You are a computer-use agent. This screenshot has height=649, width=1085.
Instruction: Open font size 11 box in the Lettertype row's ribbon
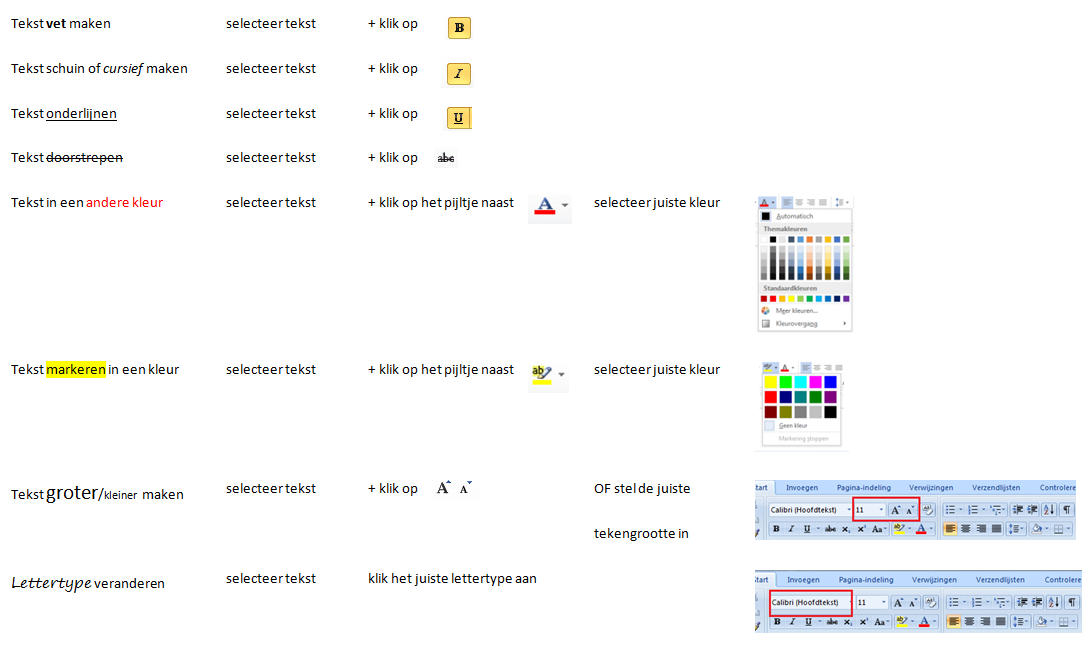pyautogui.click(x=873, y=602)
